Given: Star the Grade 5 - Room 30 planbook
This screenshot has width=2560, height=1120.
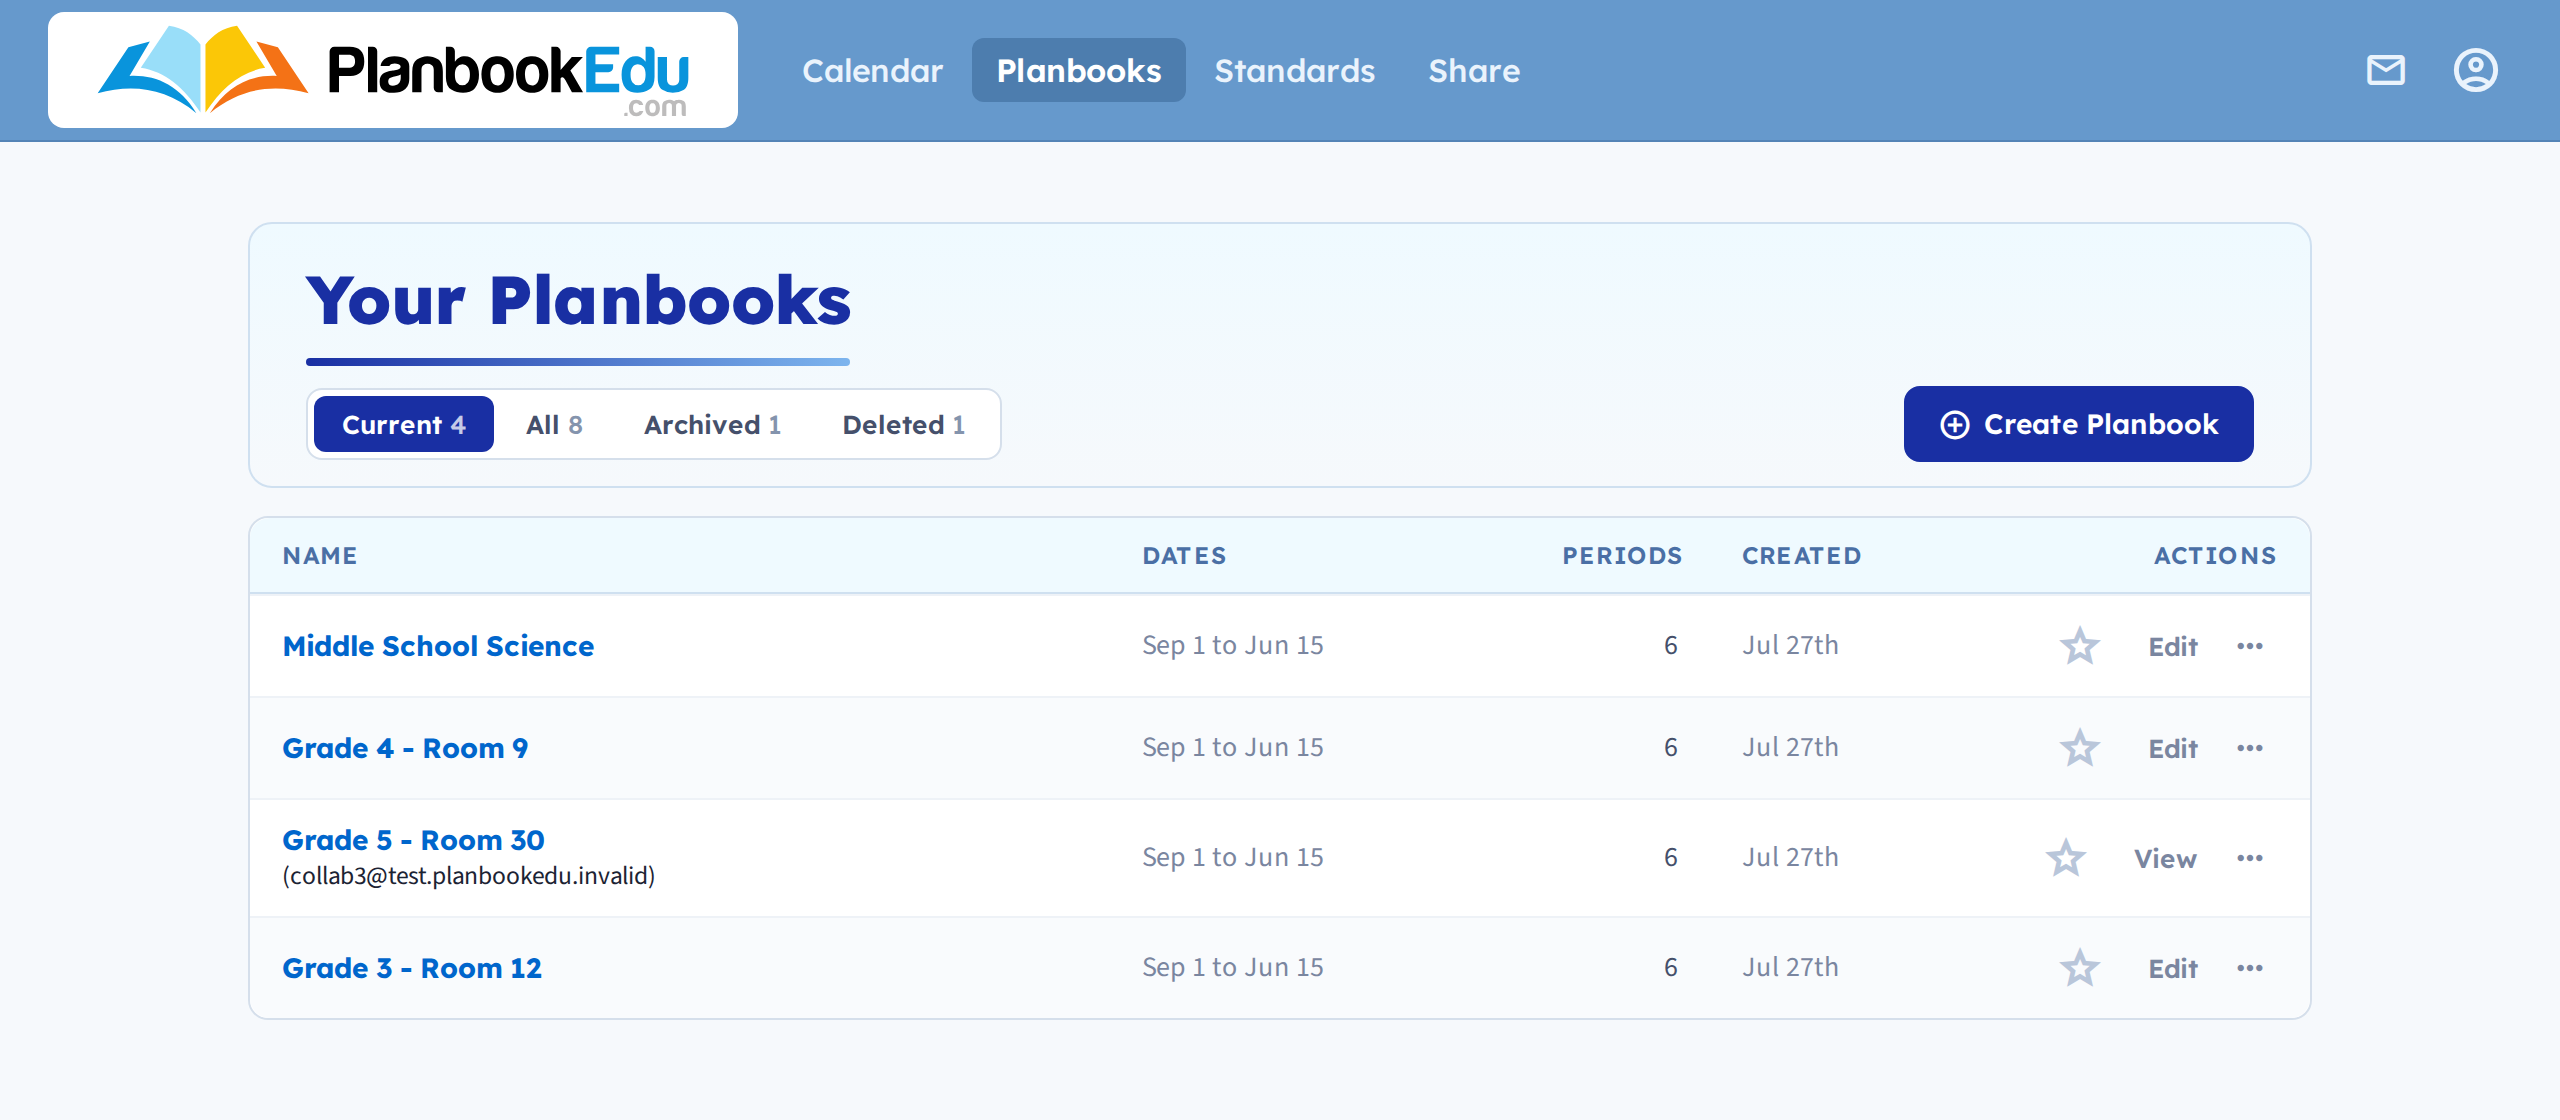Looking at the screenshot, I should 2065,858.
